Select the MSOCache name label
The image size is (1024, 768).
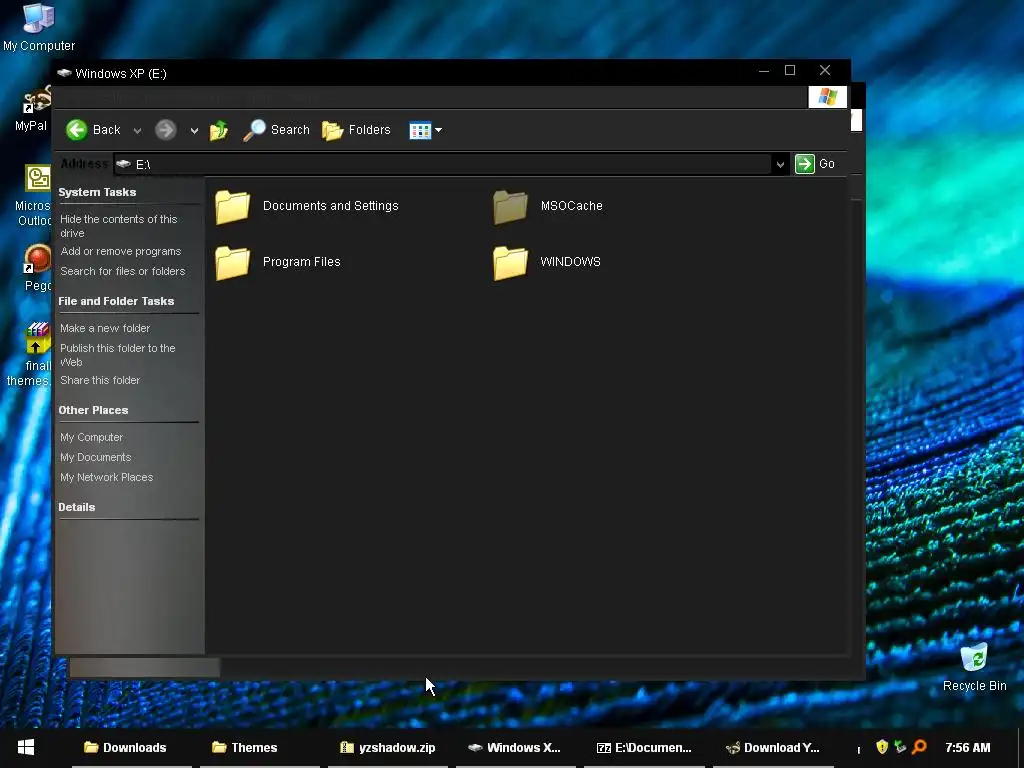pyautogui.click(x=571, y=206)
